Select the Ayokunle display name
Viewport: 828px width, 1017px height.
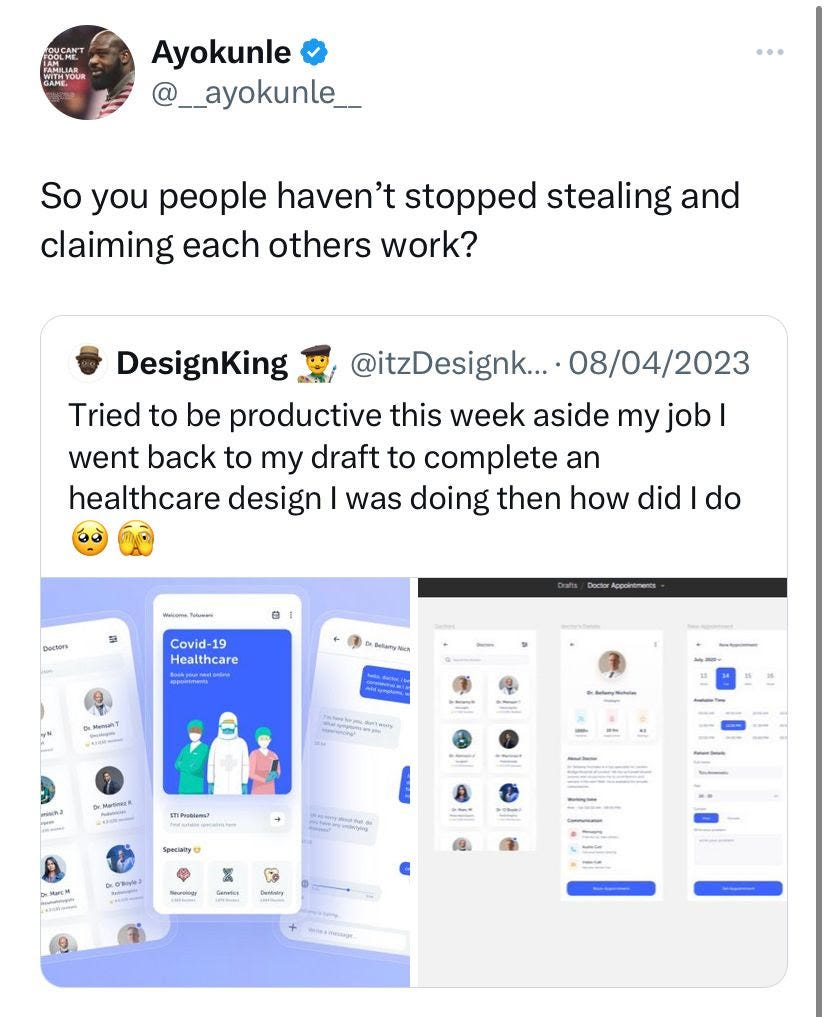point(221,52)
